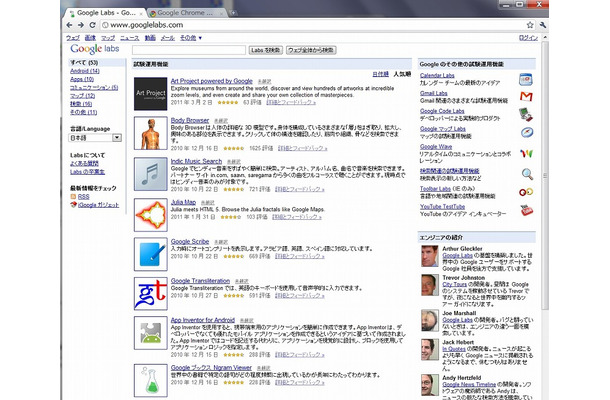Open the Art Project powered by Google link

212,81
